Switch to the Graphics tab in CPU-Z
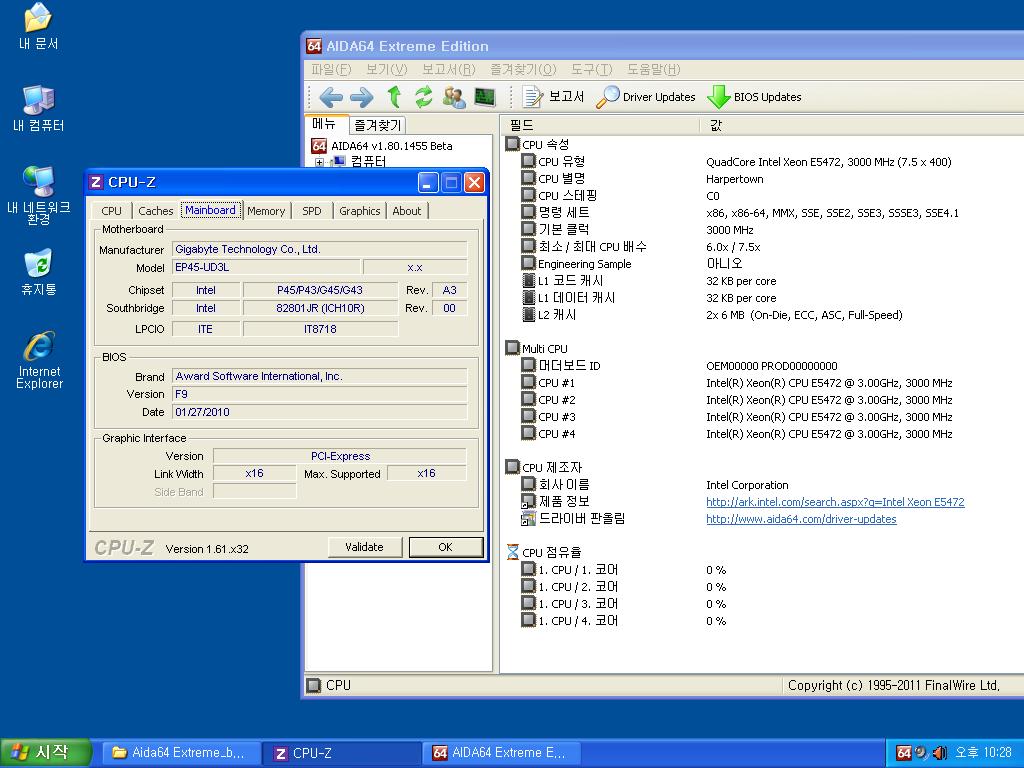This screenshot has height=768, width=1024. coord(359,211)
